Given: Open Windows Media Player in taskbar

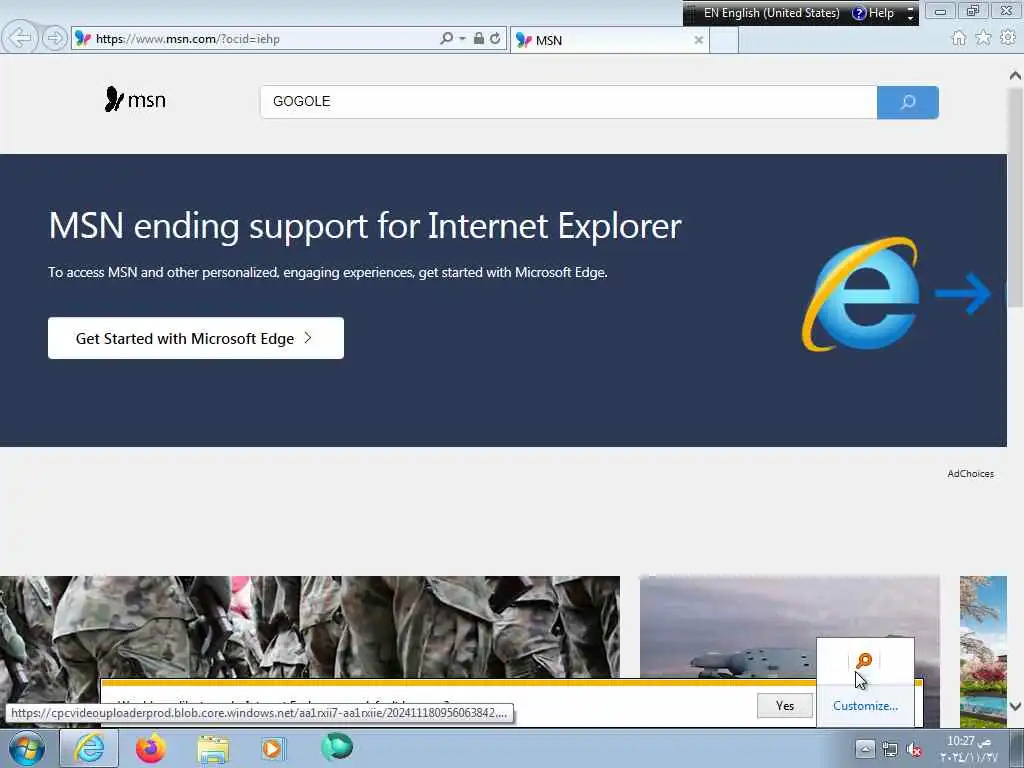Looking at the screenshot, I should pos(273,749).
